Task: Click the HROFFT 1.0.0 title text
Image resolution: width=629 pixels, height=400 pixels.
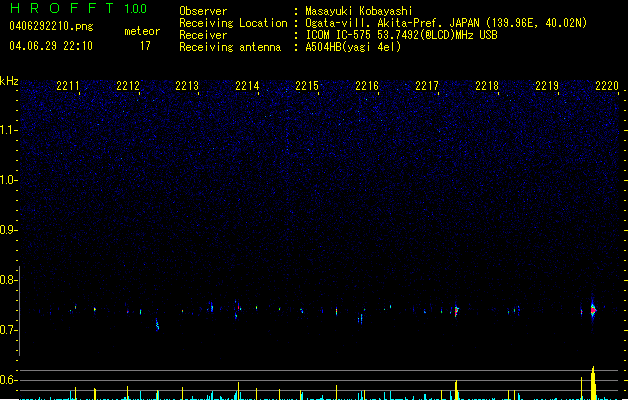Action: point(78,8)
